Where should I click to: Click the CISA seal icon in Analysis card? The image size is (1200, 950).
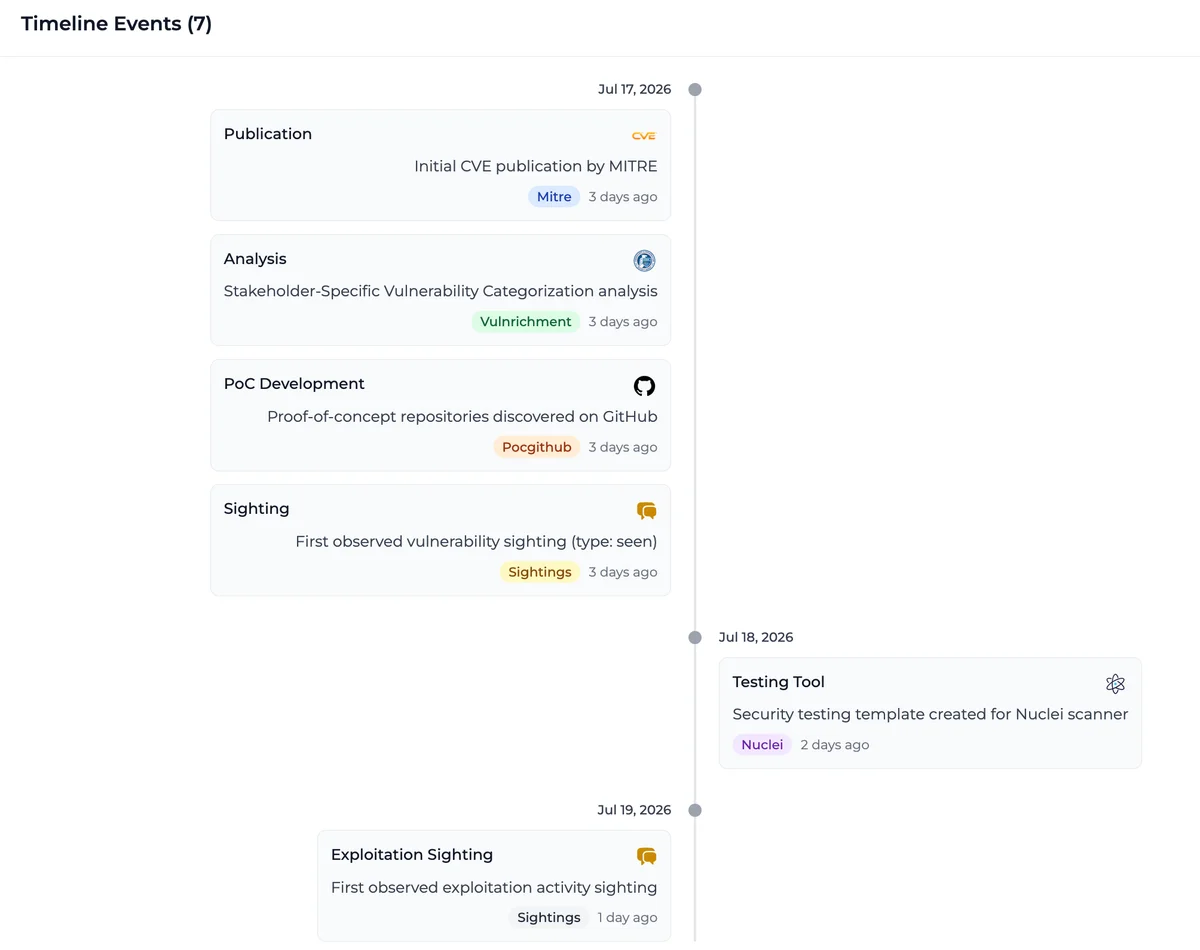pos(644,261)
